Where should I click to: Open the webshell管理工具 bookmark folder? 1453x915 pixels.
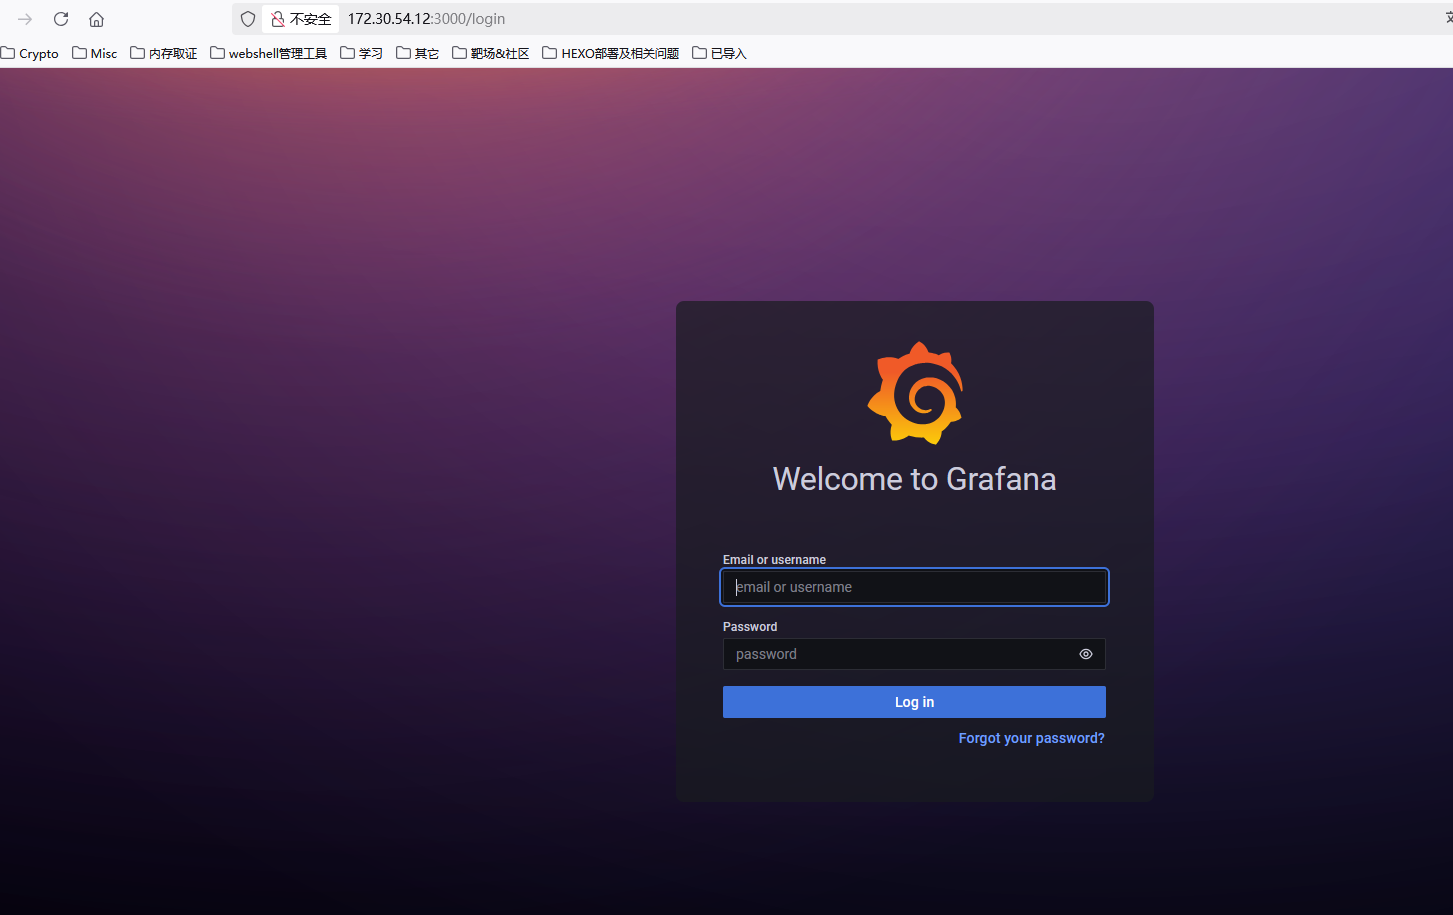point(268,53)
